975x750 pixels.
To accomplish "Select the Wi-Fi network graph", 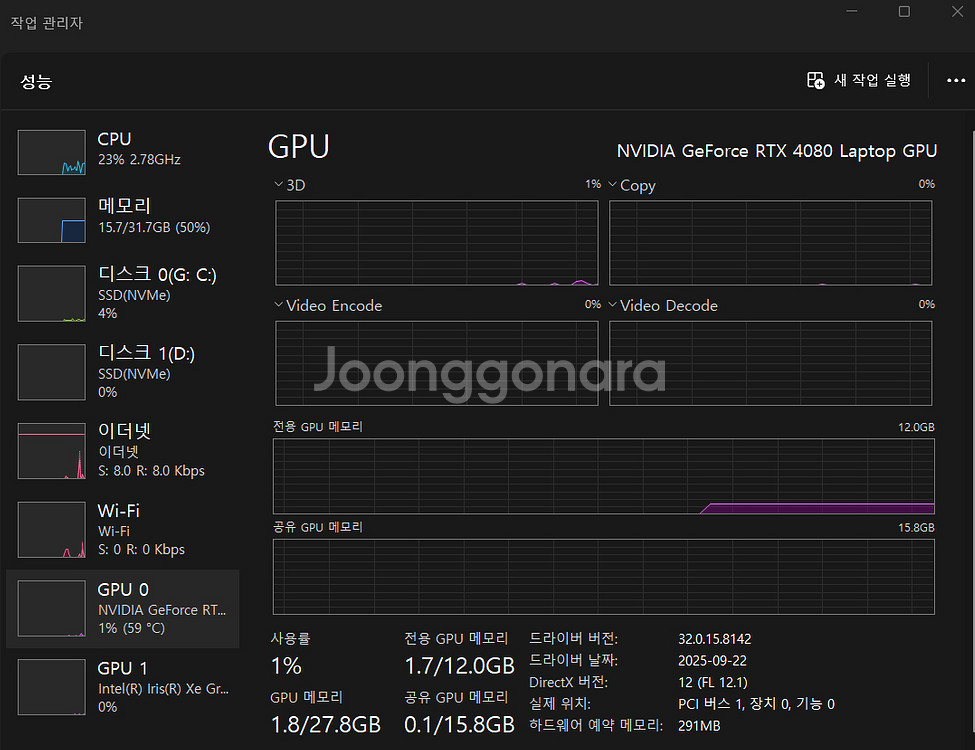I will tap(52, 529).
